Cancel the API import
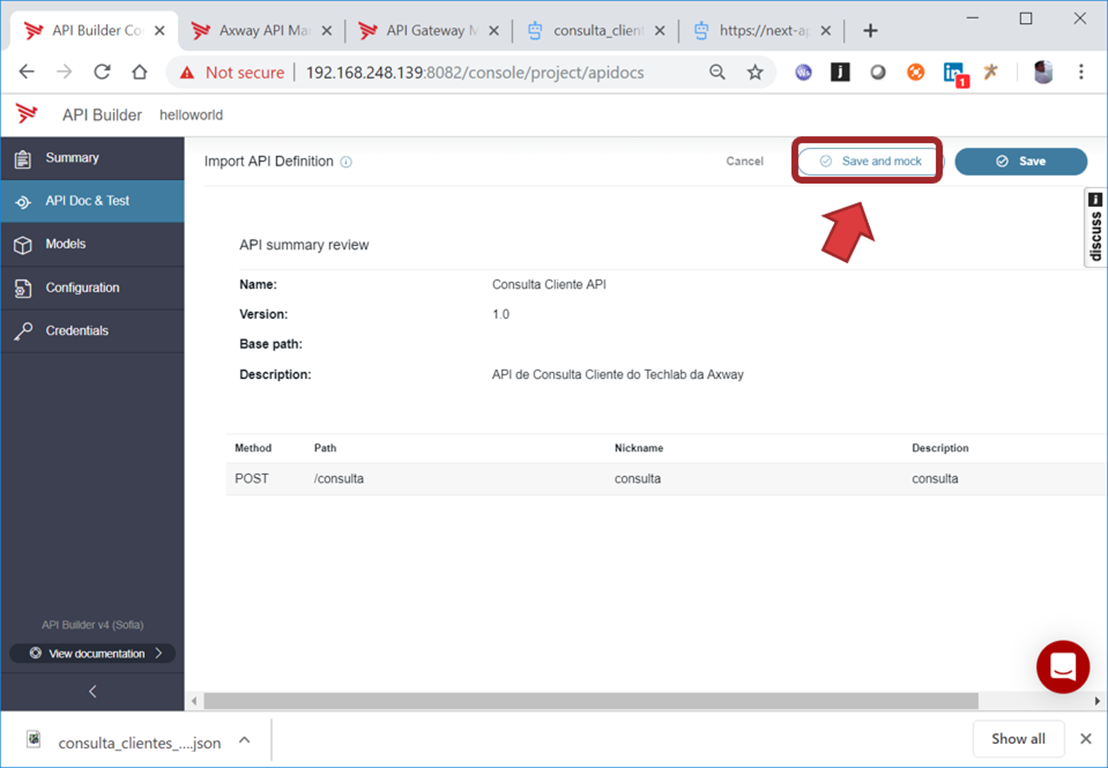This screenshot has height=768, width=1108. coord(745,161)
